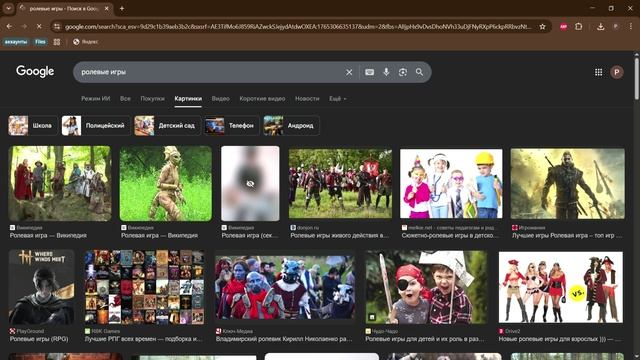The height and width of the screenshot is (360, 640).
Task: Open the ABP extension icon
Action: point(564,27)
